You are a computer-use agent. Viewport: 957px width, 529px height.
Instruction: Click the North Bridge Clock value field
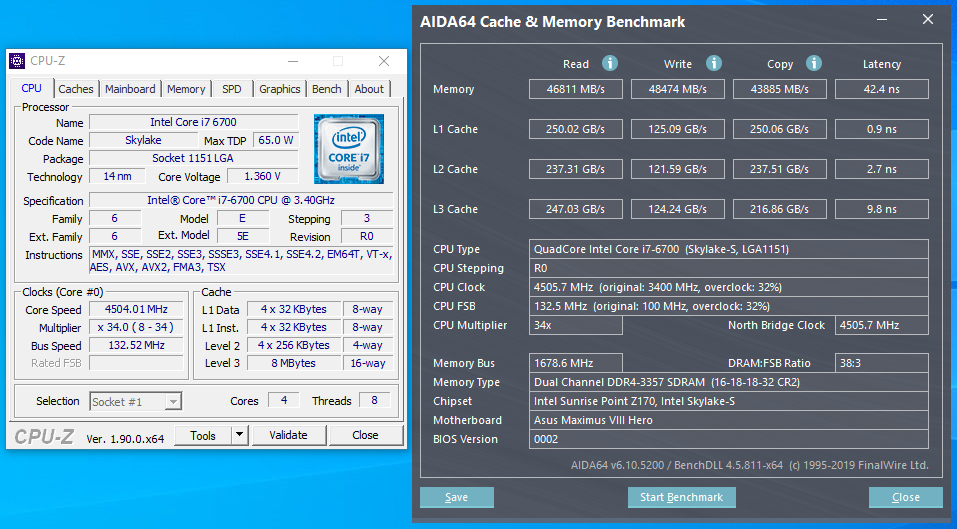tap(882, 325)
